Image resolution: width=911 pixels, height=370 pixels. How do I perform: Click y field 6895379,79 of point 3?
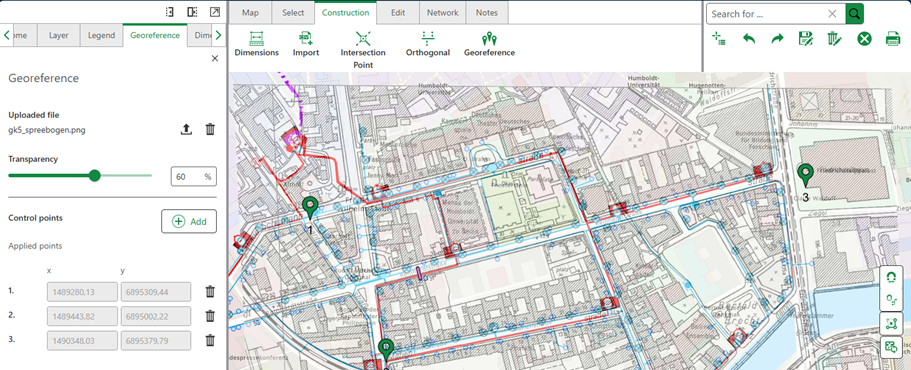156,340
